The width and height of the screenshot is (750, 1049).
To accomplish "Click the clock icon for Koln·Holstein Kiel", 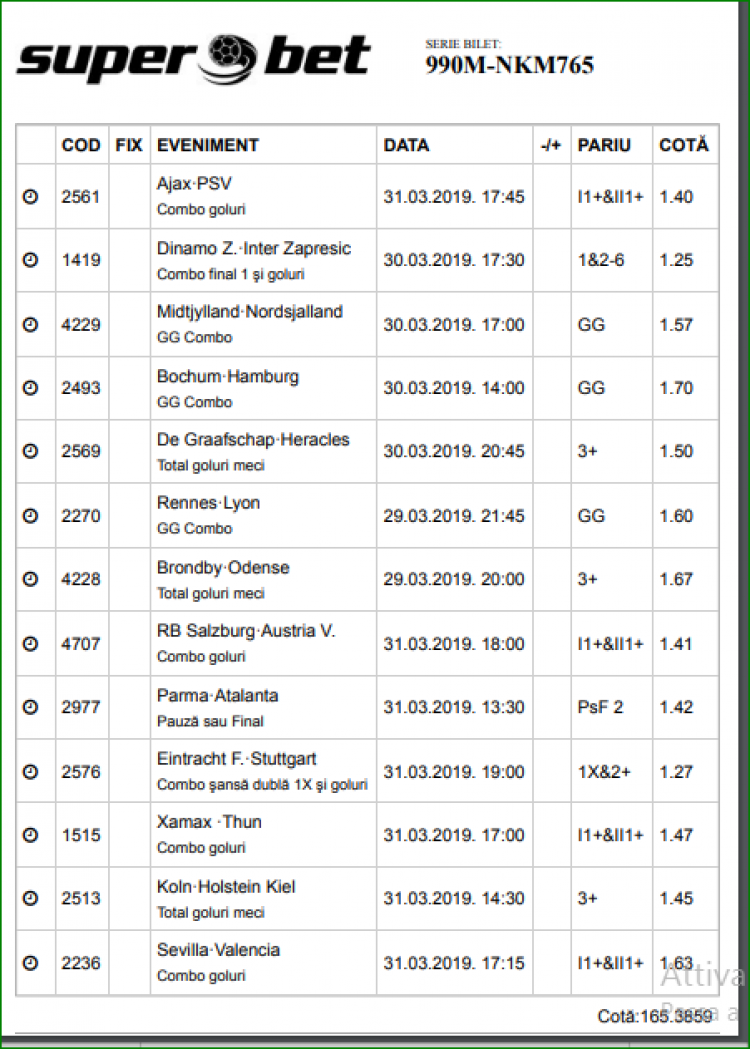I will point(30,898).
